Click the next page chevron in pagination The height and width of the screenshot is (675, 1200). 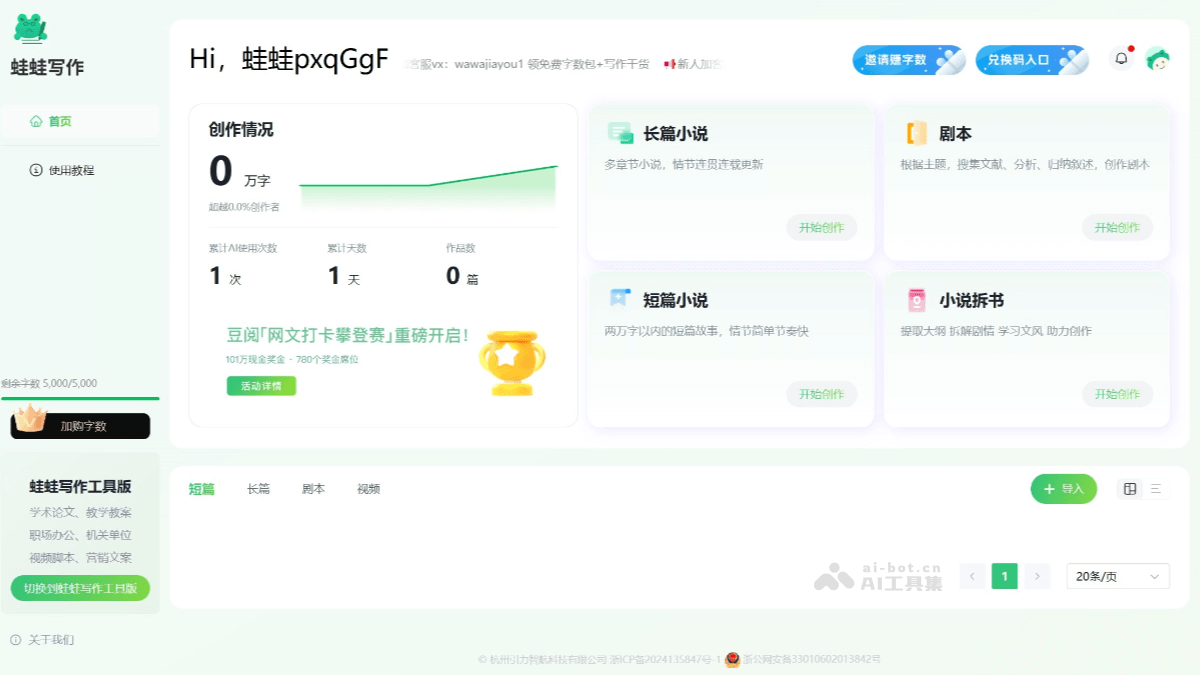(1037, 576)
